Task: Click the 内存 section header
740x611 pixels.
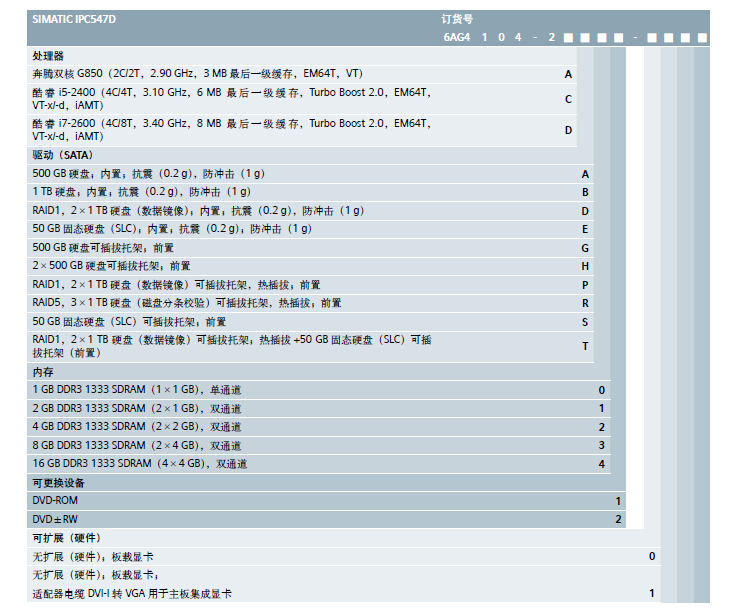Action: pos(42,372)
